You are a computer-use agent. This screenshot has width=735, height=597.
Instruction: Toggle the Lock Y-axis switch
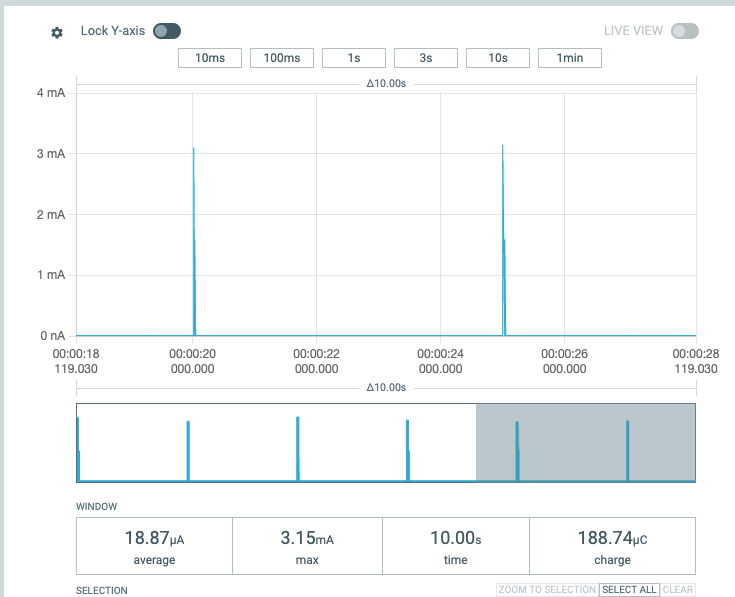click(x=166, y=31)
